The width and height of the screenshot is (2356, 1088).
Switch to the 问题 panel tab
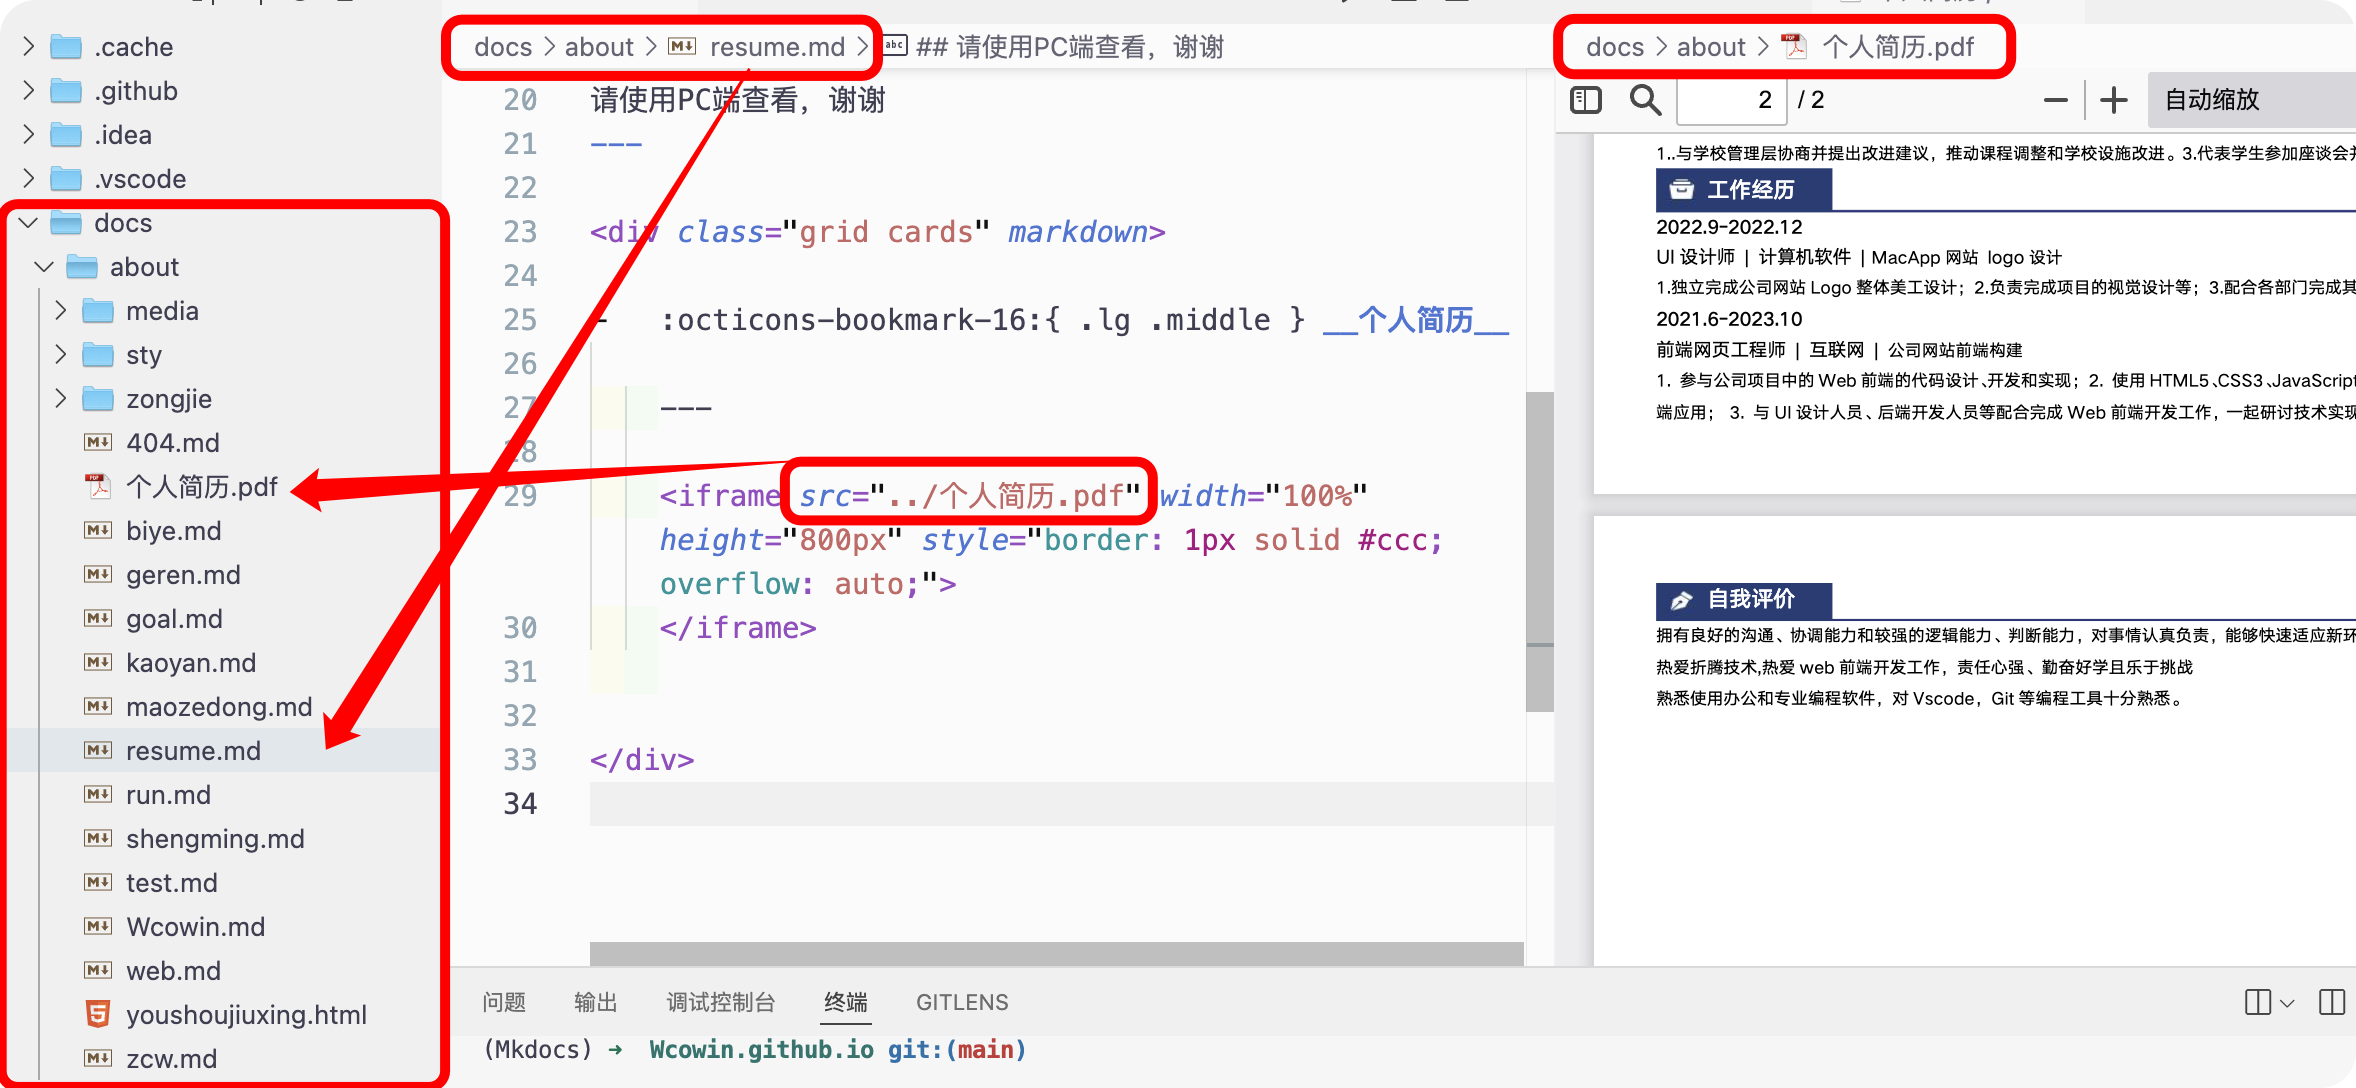pyautogui.click(x=504, y=1002)
